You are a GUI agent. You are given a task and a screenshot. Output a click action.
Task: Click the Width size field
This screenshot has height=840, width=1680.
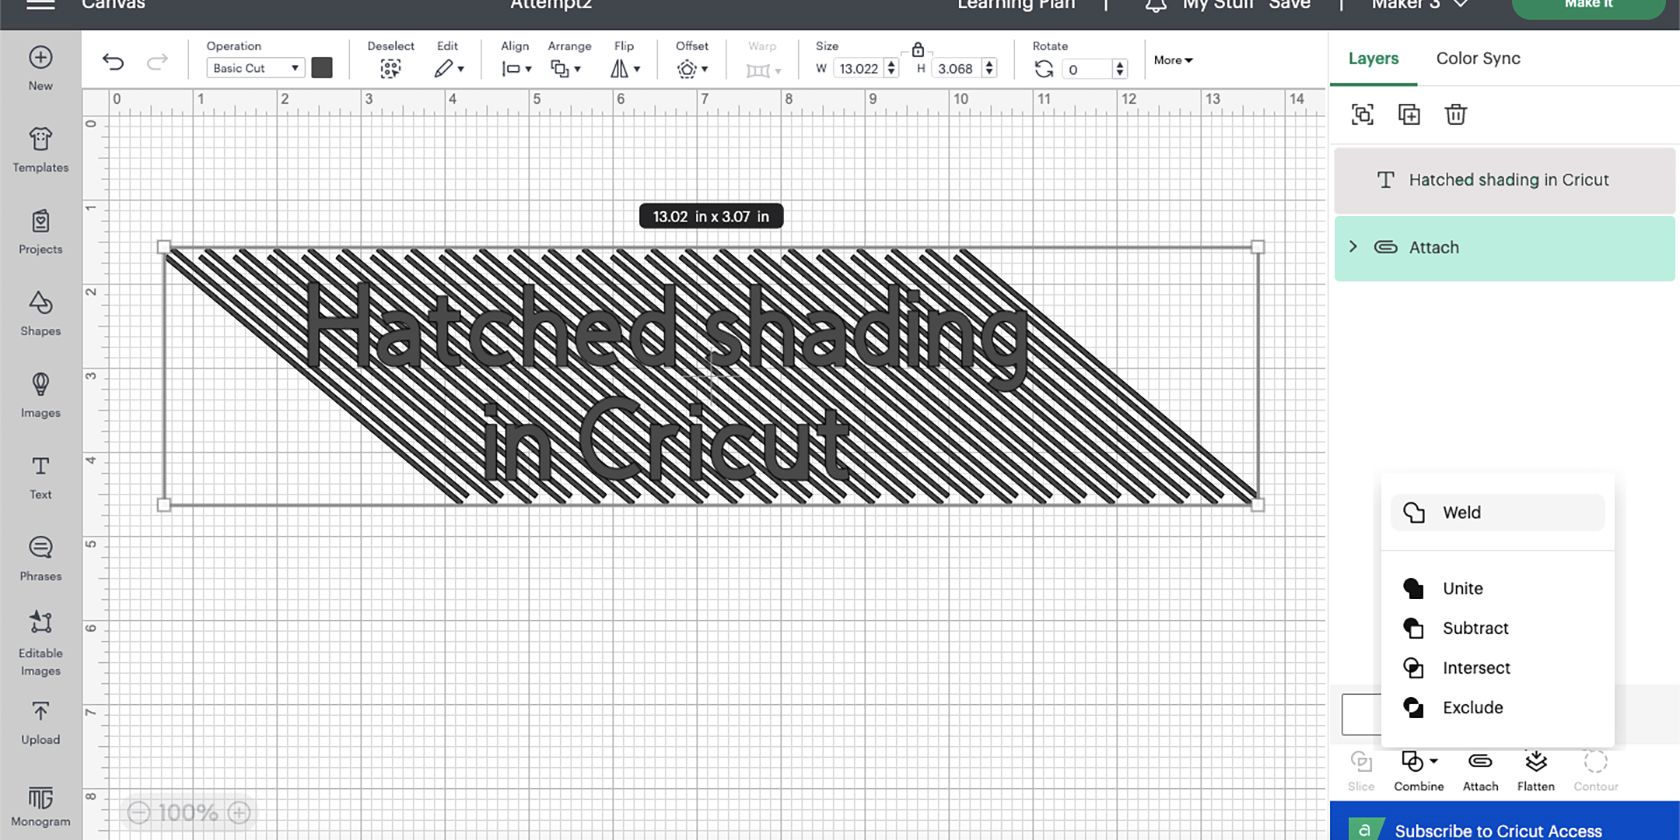[859, 68]
